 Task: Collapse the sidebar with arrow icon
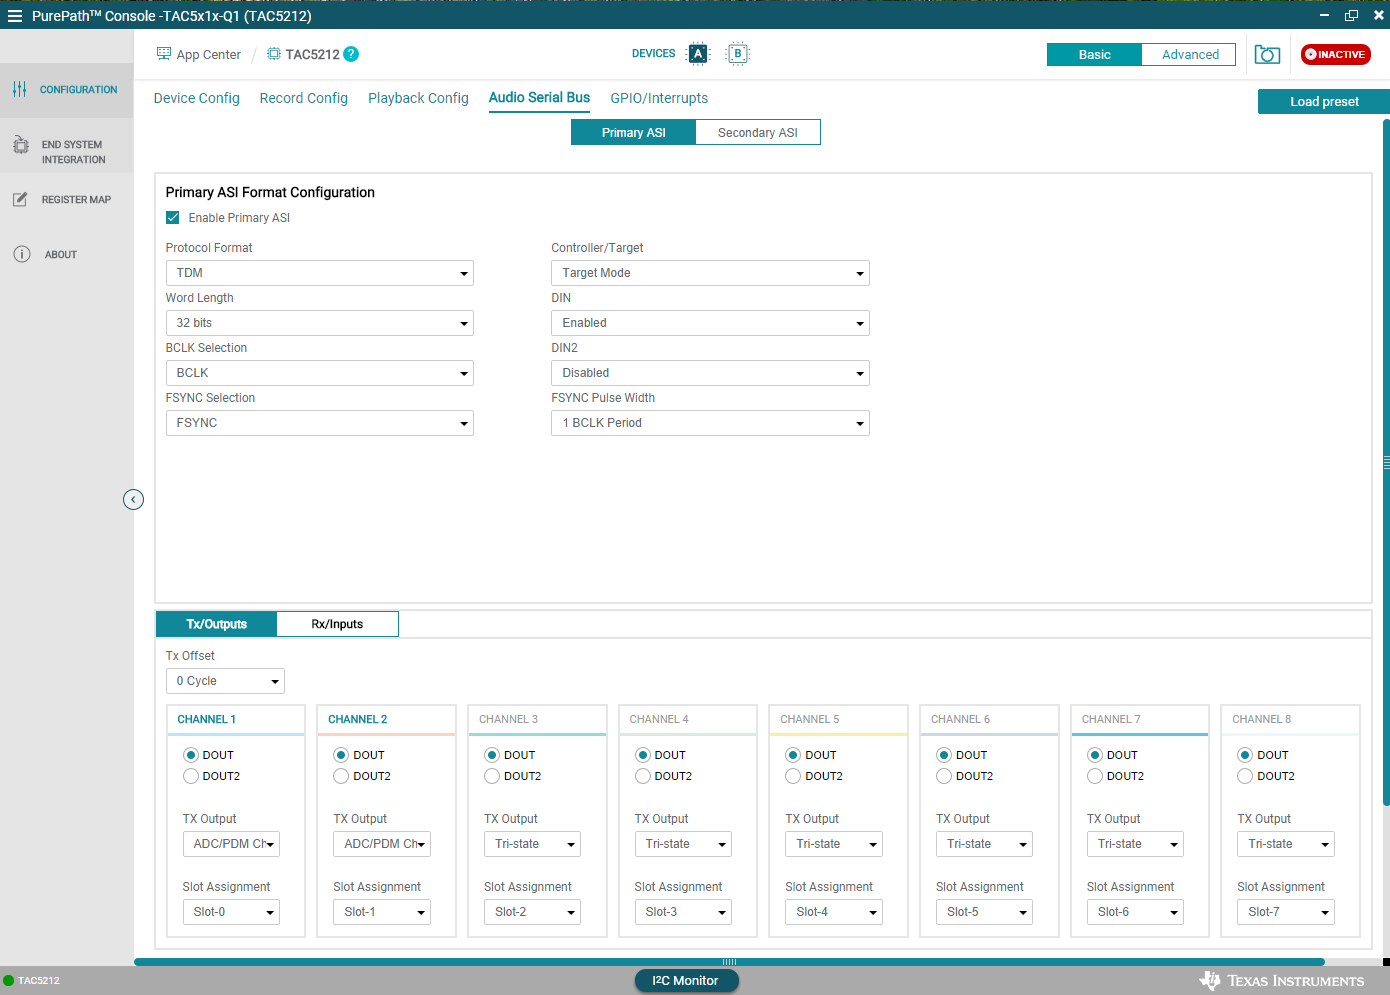click(133, 500)
